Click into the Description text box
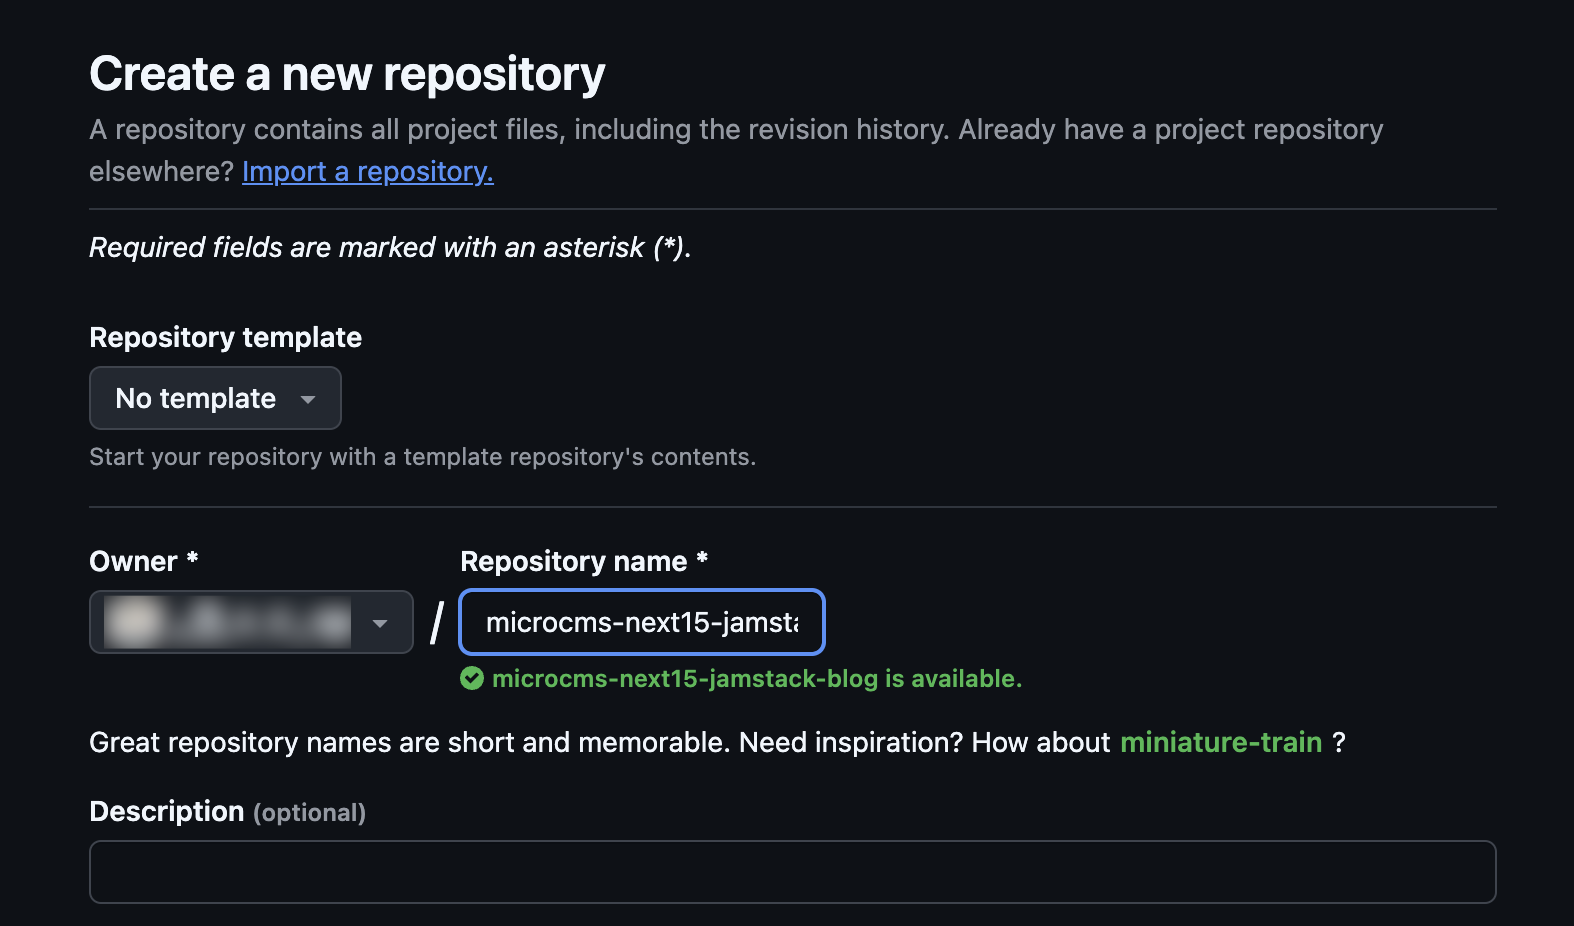 (x=792, y=872)
